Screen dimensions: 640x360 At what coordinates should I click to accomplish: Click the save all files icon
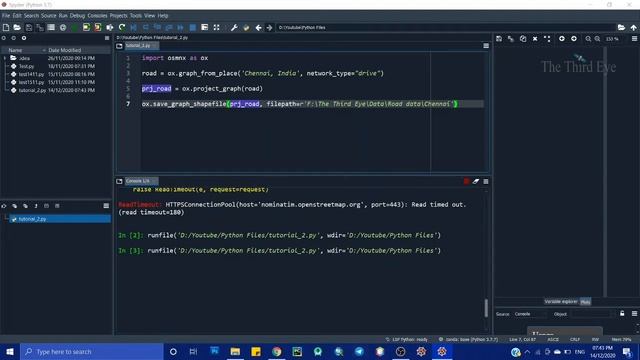click(40, 27)
